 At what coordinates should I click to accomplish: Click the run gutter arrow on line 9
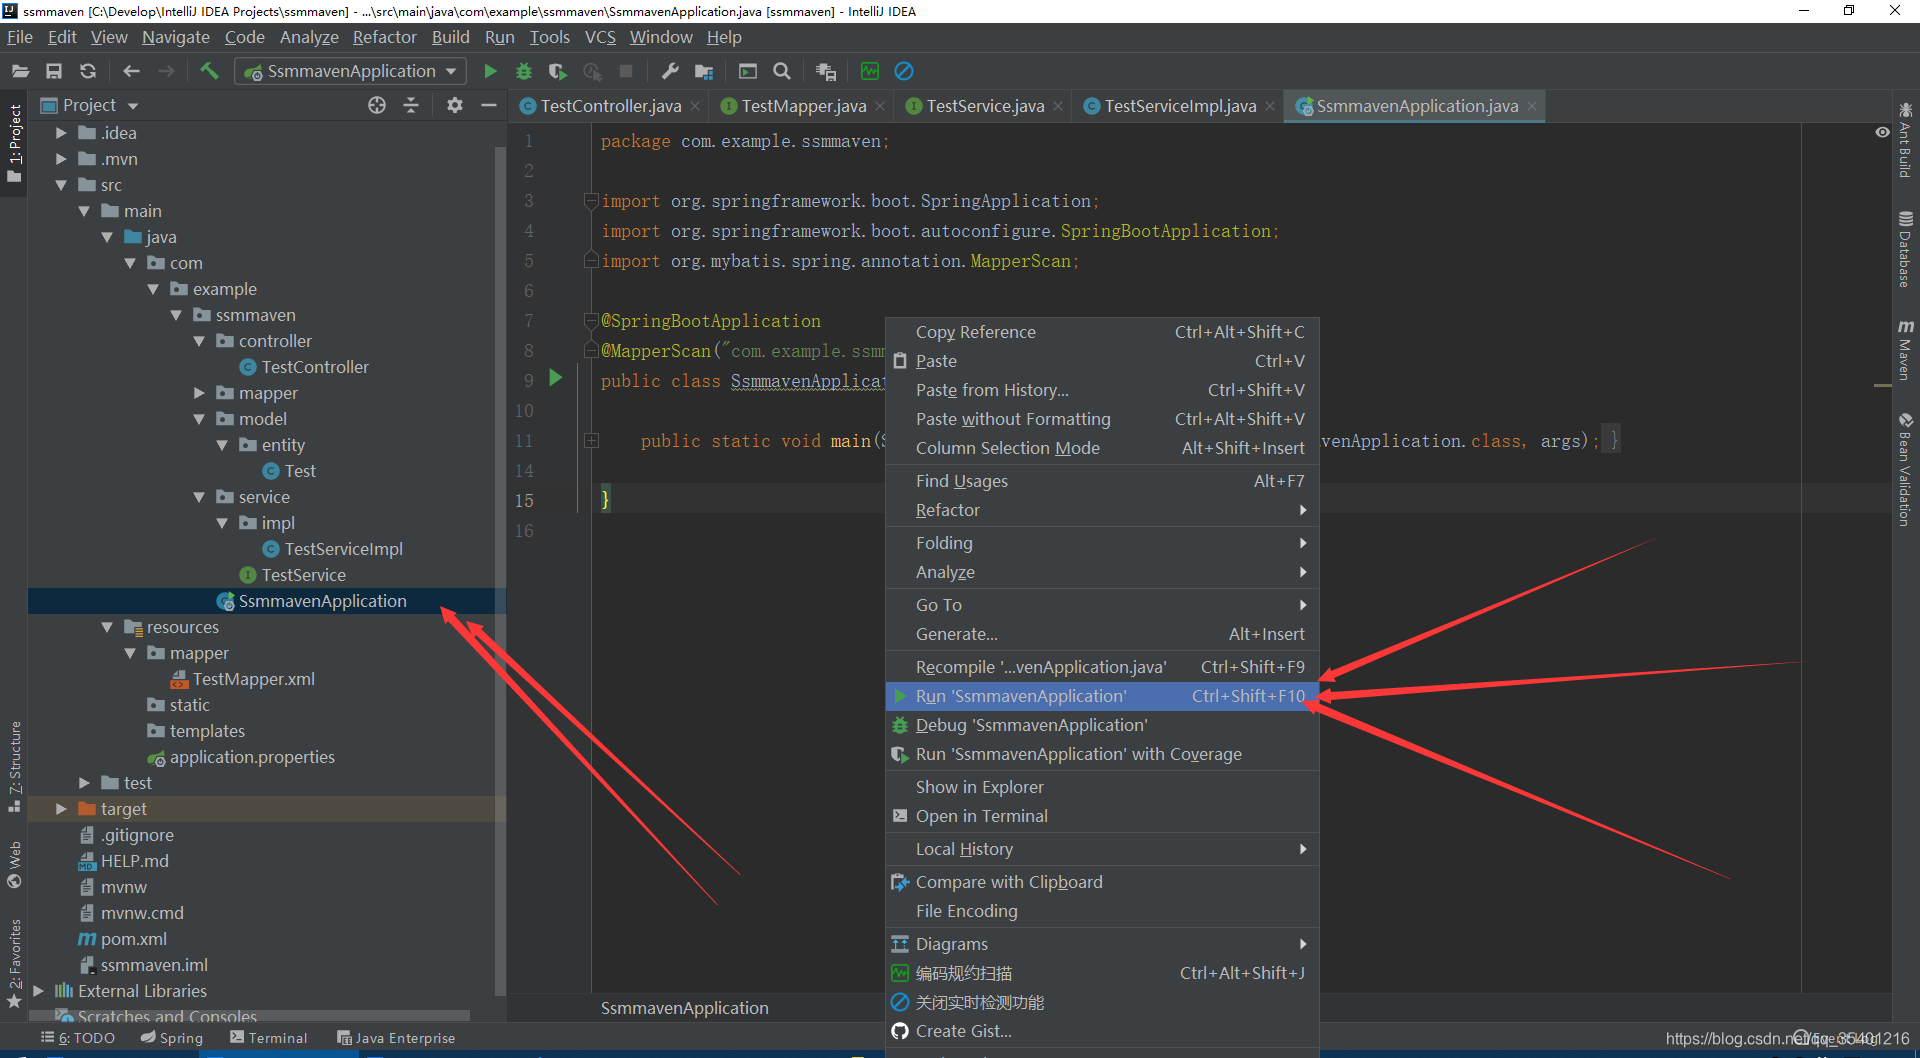click(x=556, y=378)
